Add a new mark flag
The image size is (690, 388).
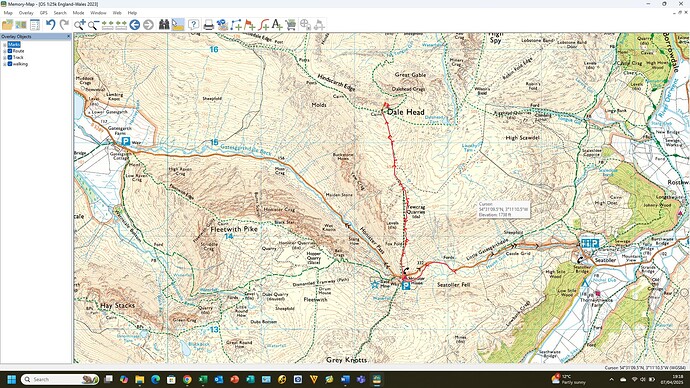[250, 25]
